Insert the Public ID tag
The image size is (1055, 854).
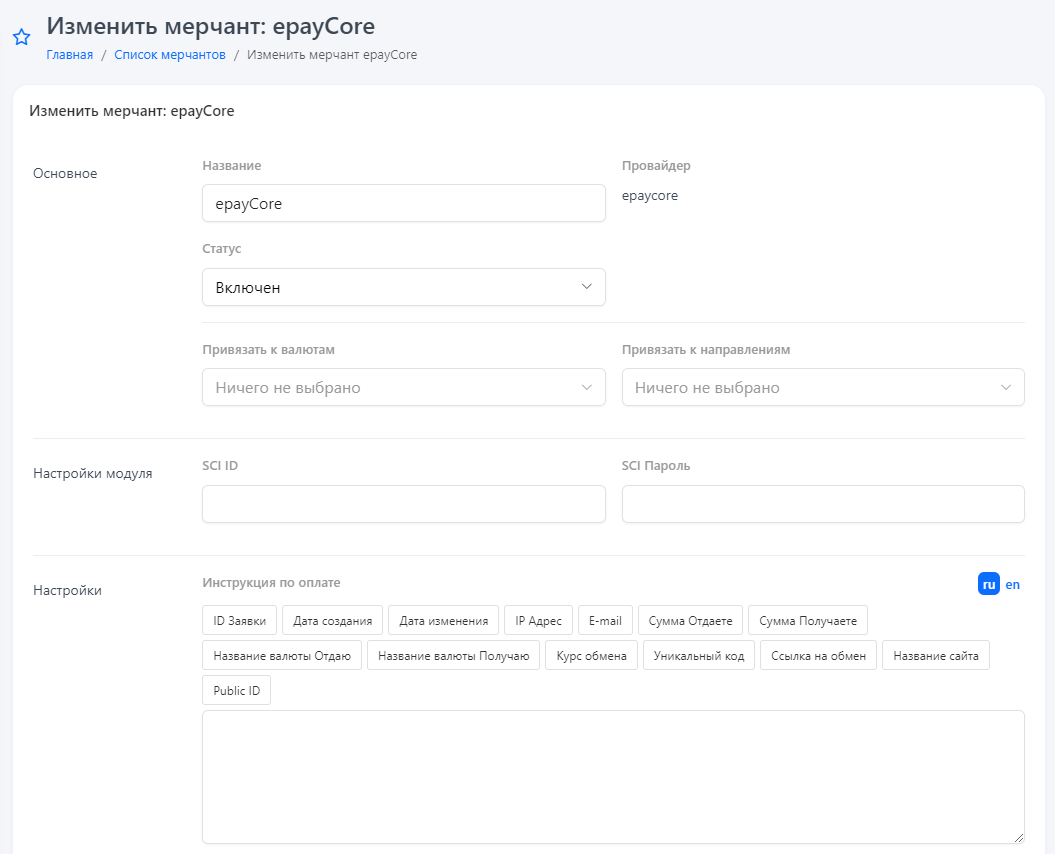[x=236, y=691]
